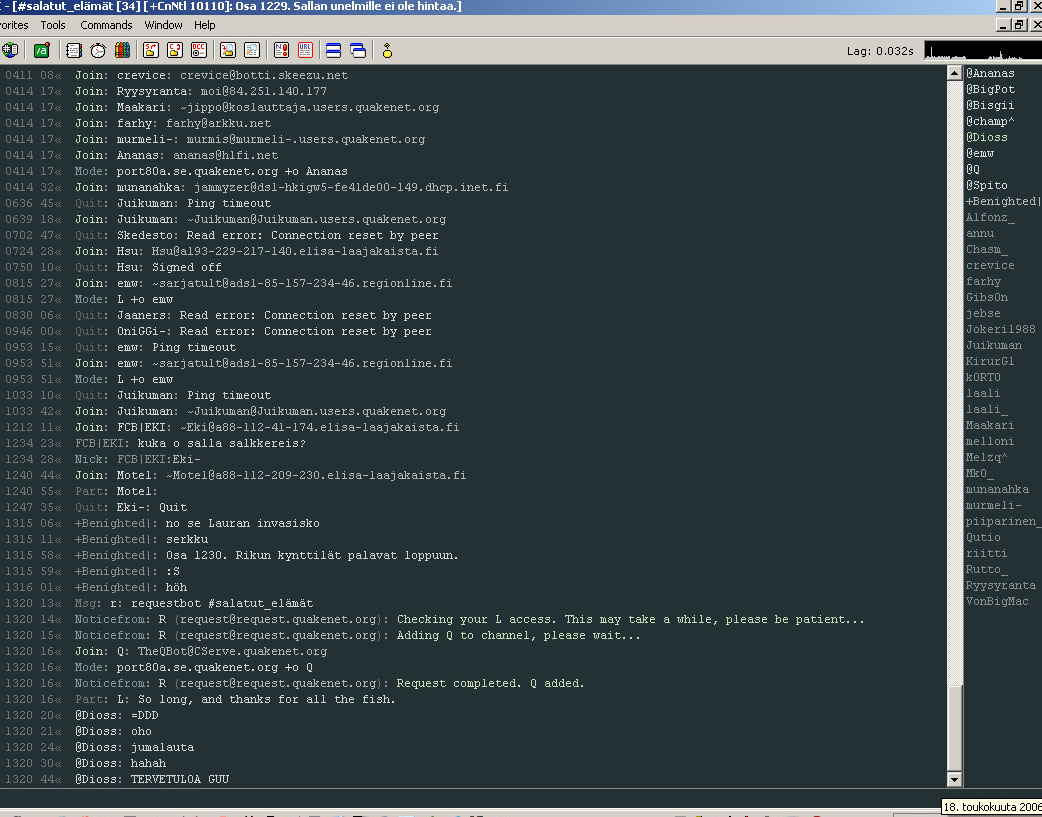This screenshot has width=1042, height=817.
Task: Restore the channel child window
Action: pos(1019,25)
